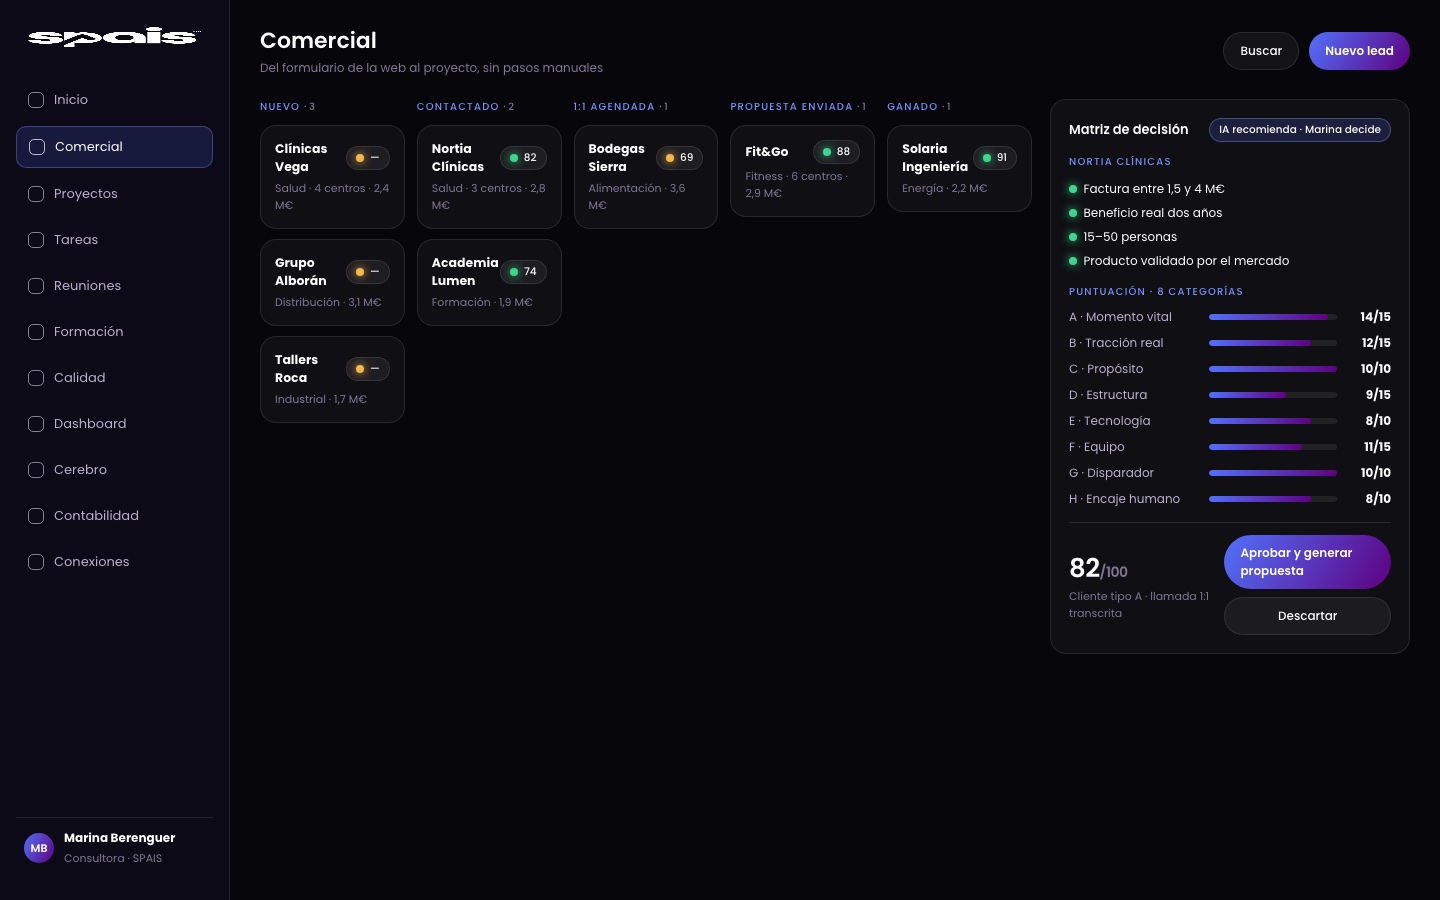This screenshot has width=1440, height=900.
Task: Select the Bodegas Sierra lead card
Action: 646,177
